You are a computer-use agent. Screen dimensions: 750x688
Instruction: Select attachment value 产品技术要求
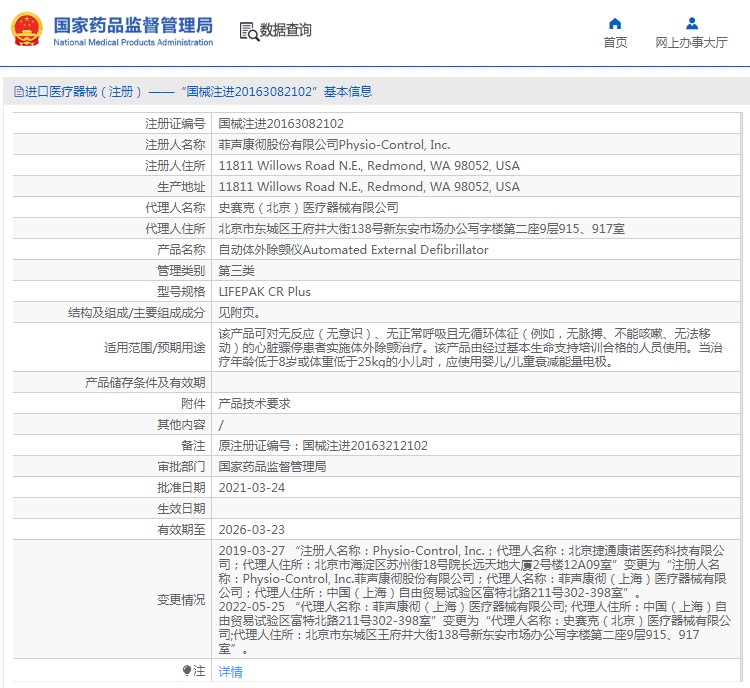[x=254, y=404]
